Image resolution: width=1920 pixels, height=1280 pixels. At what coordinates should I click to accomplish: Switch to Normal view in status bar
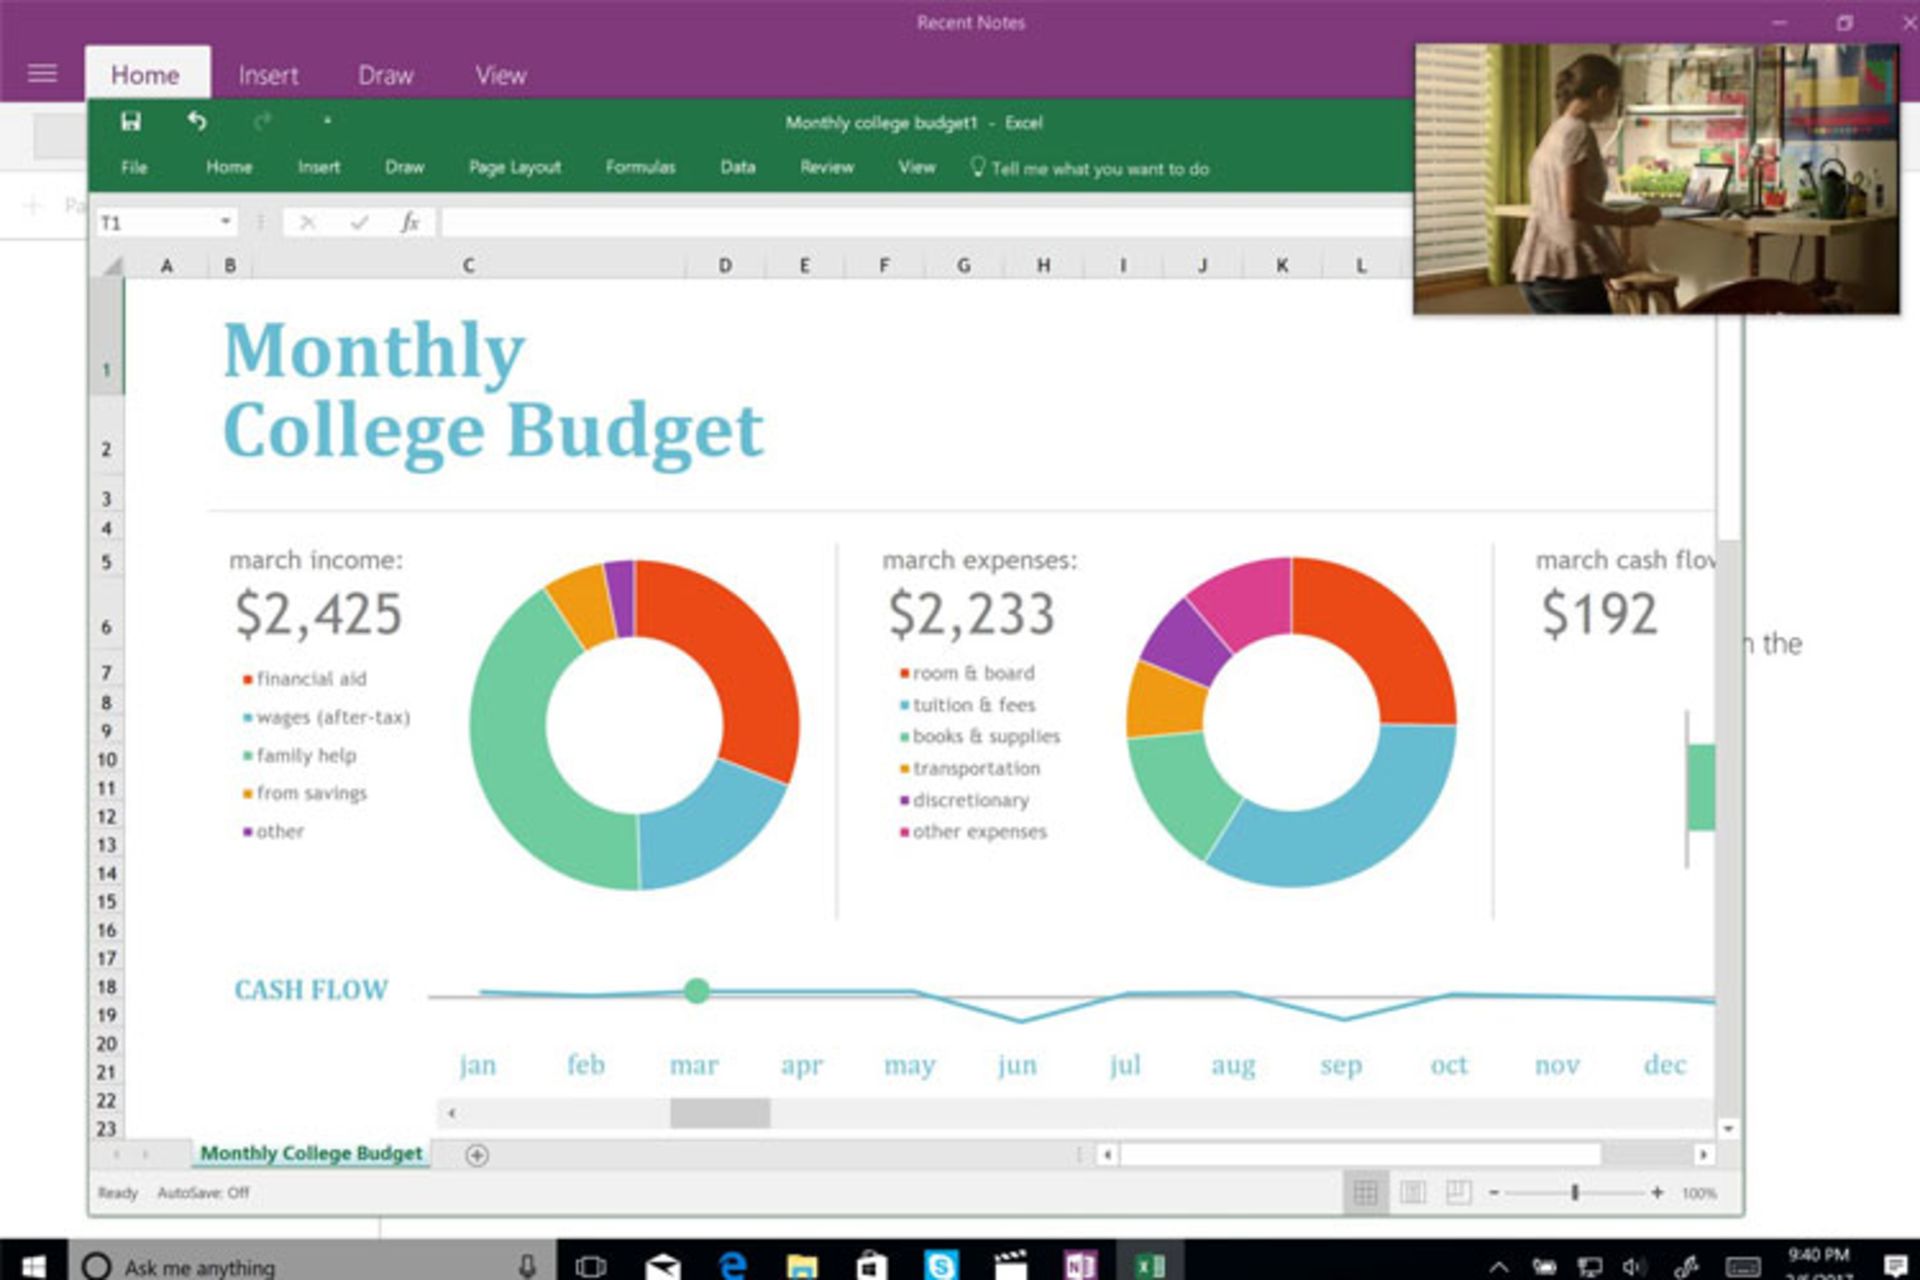coord(1365,1192)
